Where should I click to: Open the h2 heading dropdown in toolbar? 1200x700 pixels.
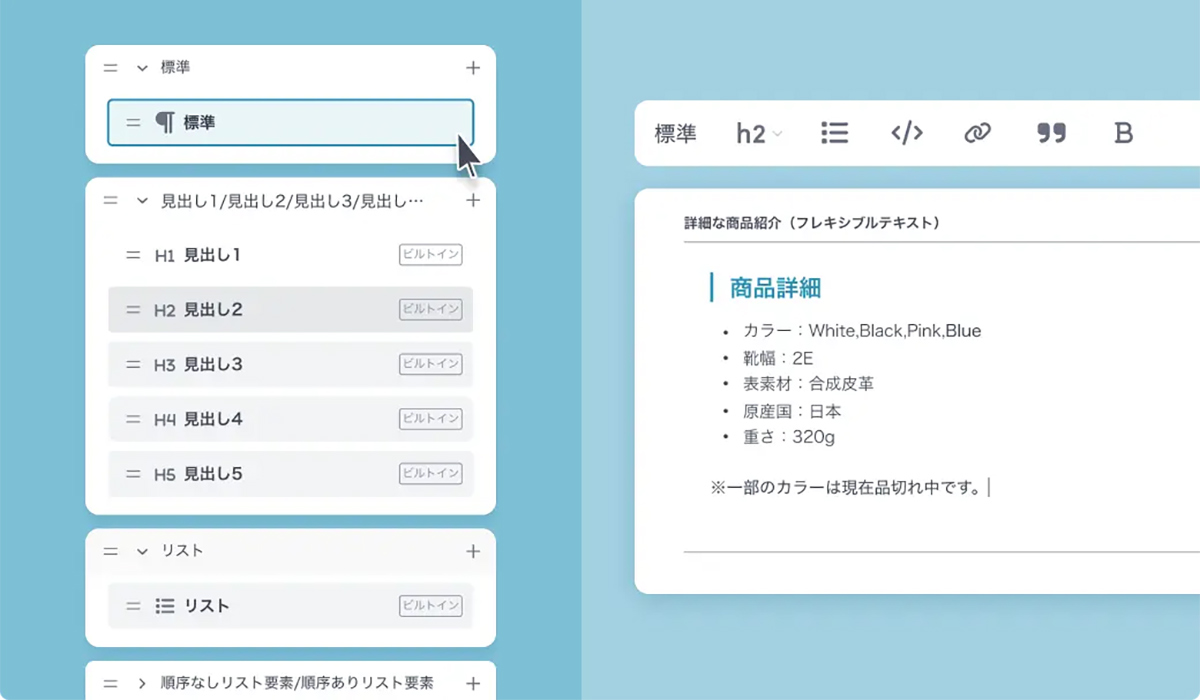[x=759, y=133]
